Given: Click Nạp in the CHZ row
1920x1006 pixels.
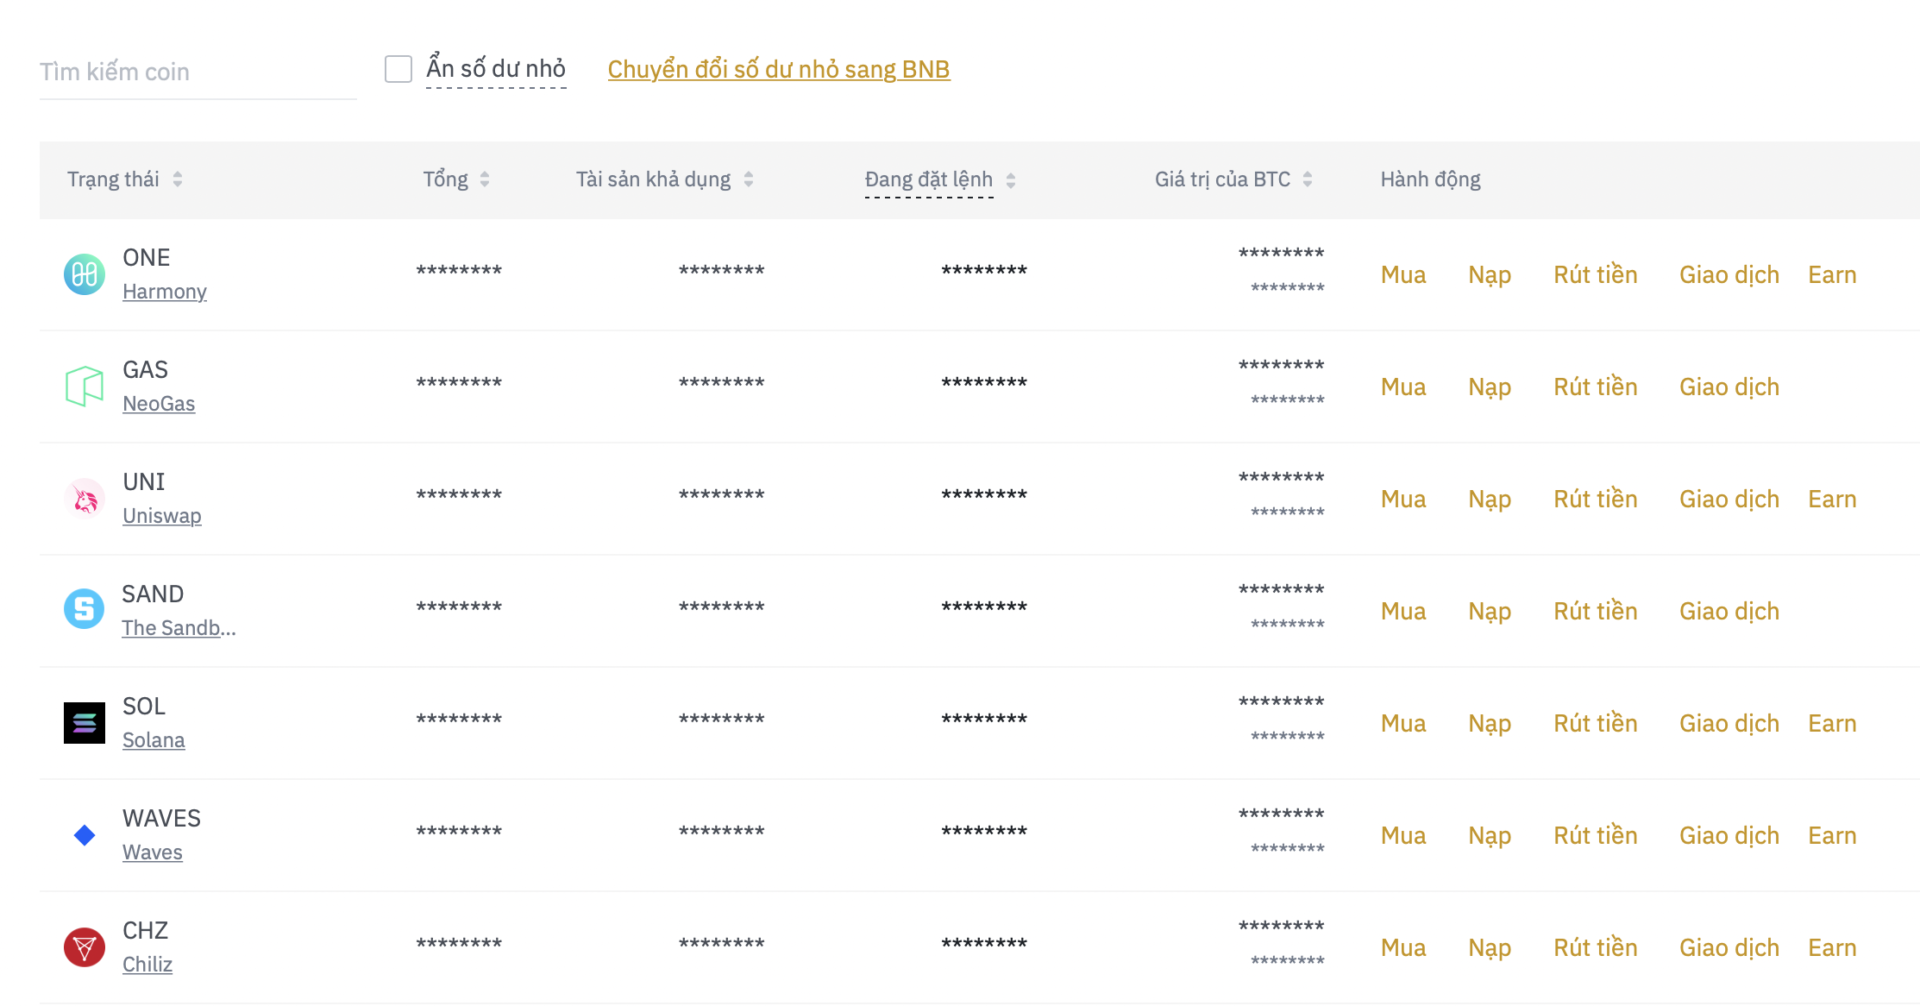Looking at the screenshot, I should tap(1489, 948).
